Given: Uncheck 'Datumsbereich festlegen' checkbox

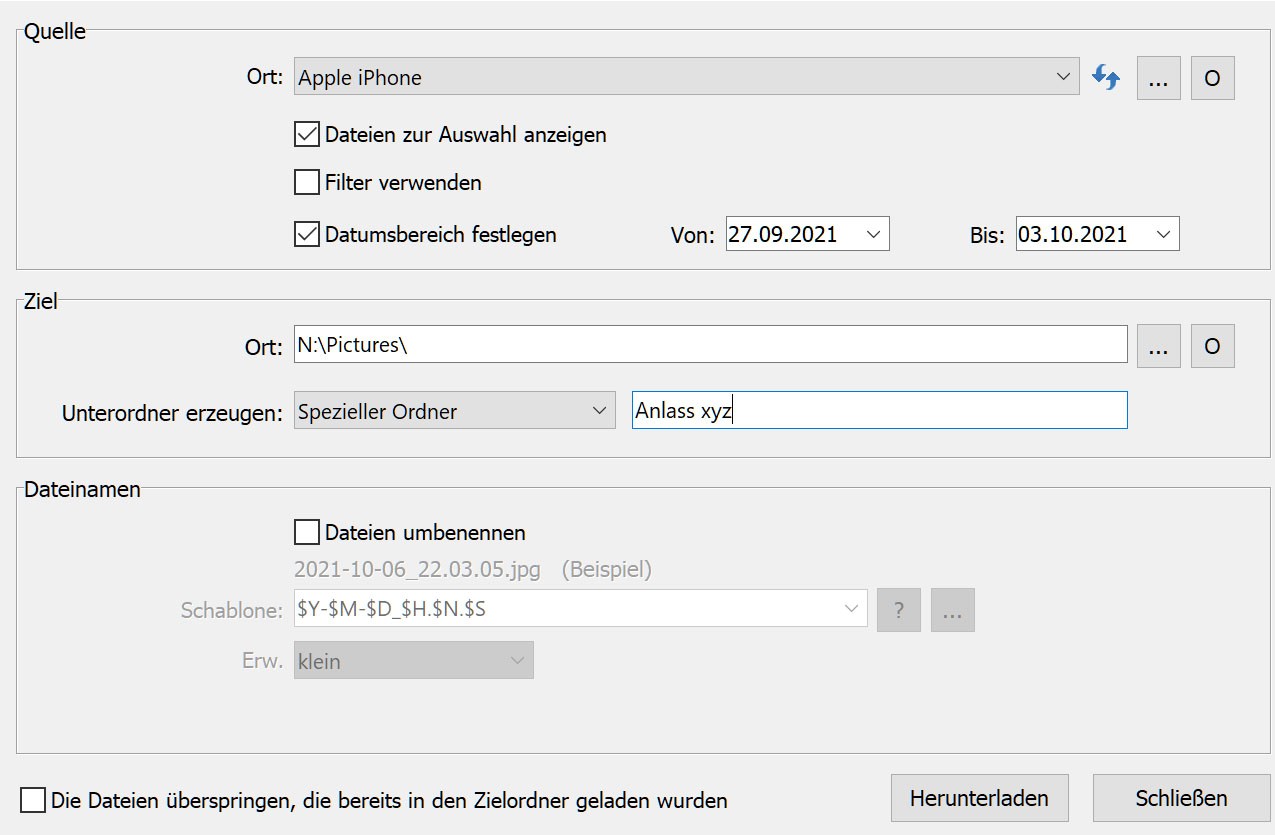Looking at the screenshot, I should coord(306,235).
